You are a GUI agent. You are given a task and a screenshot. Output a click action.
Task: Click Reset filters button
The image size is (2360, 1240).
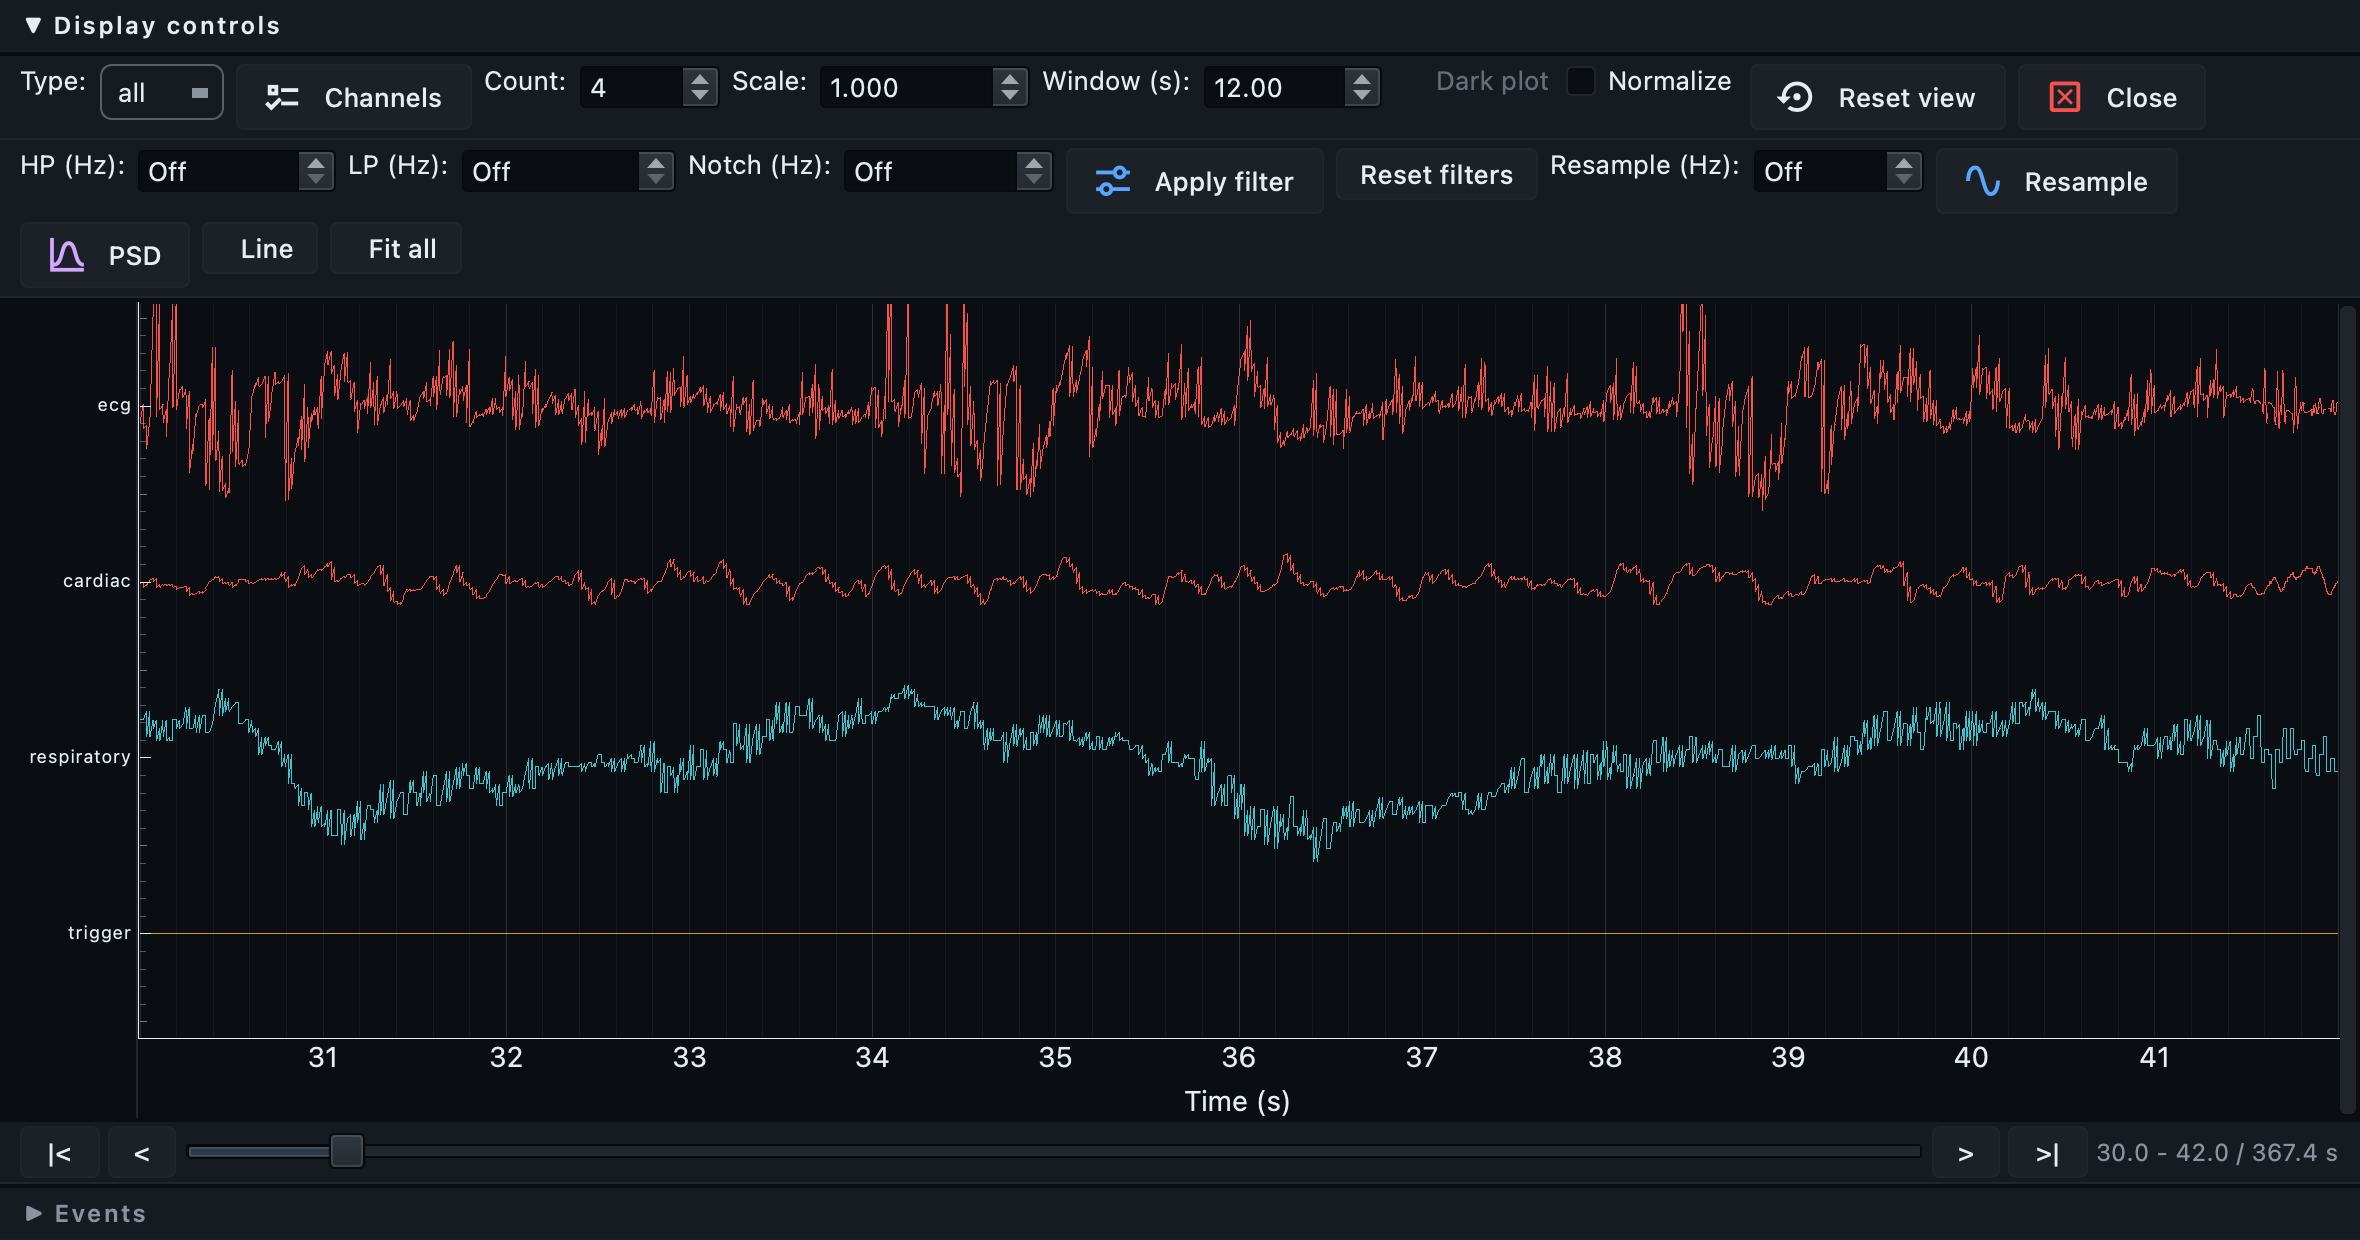1436,175
